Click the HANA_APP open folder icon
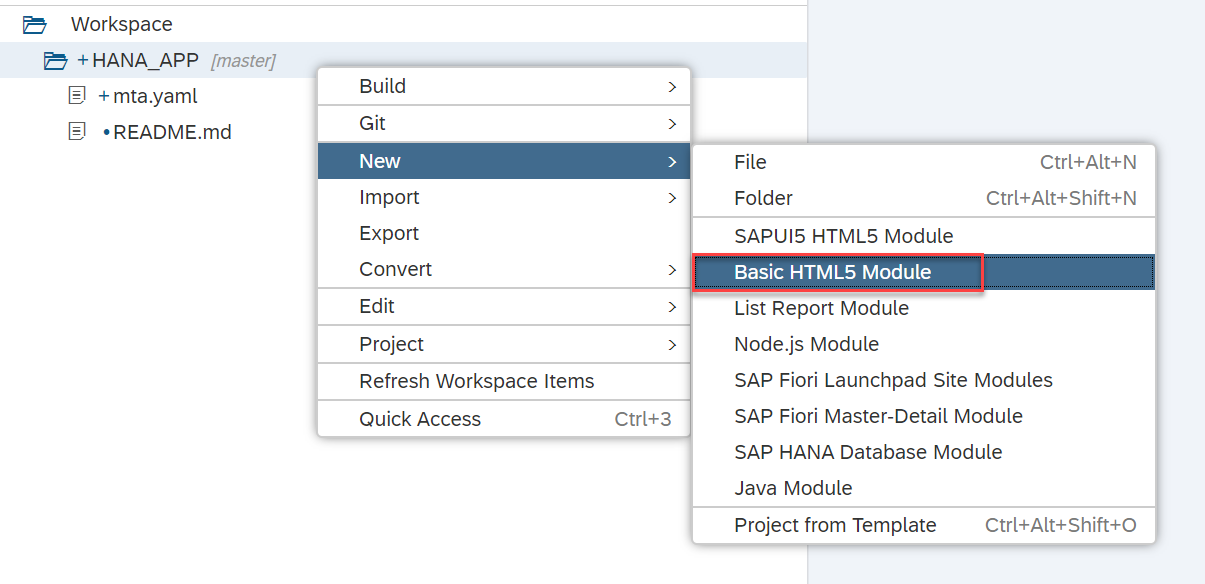 (x=55, y=61)
